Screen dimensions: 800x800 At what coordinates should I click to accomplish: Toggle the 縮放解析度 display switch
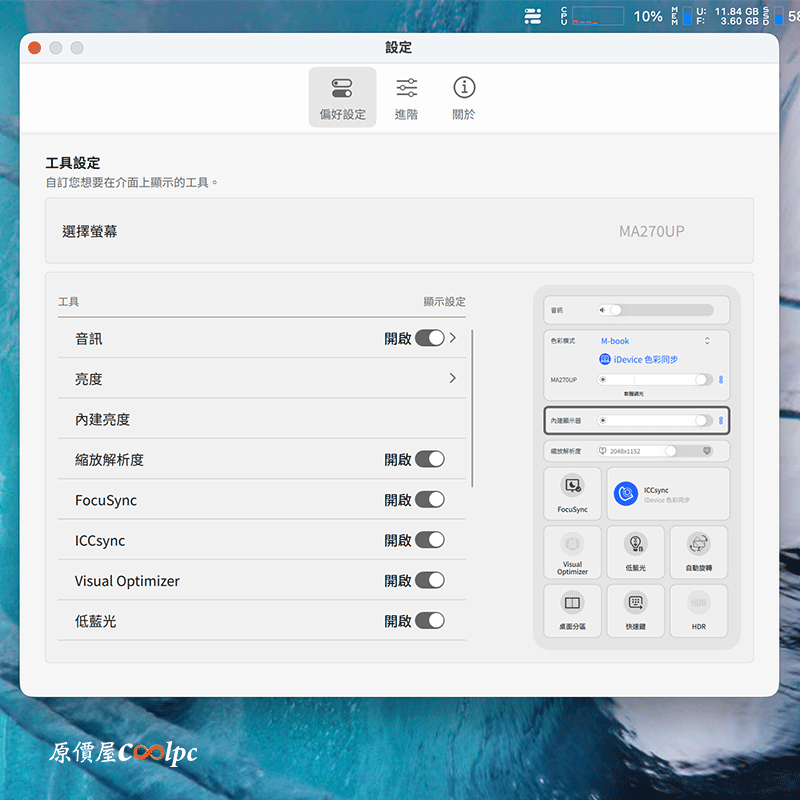[x=430, y=459]
